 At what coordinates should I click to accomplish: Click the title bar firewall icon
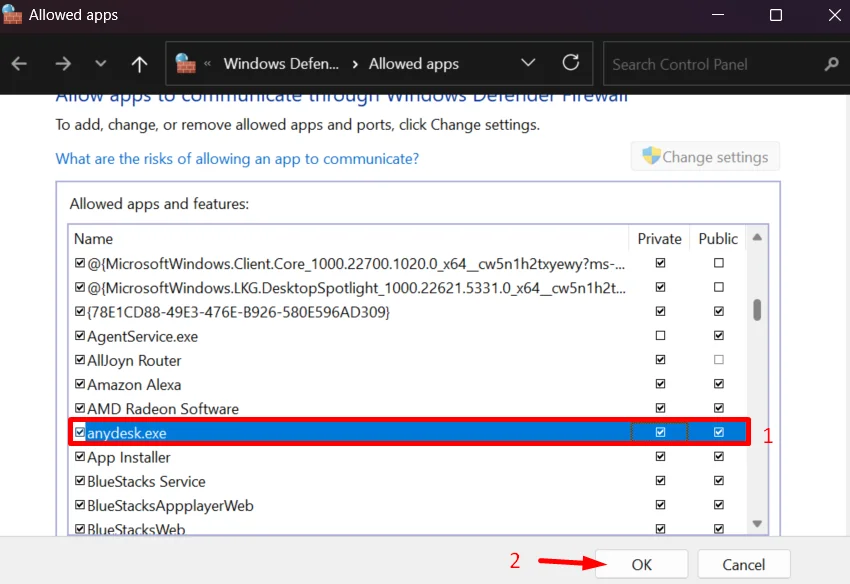coord(12,14)
